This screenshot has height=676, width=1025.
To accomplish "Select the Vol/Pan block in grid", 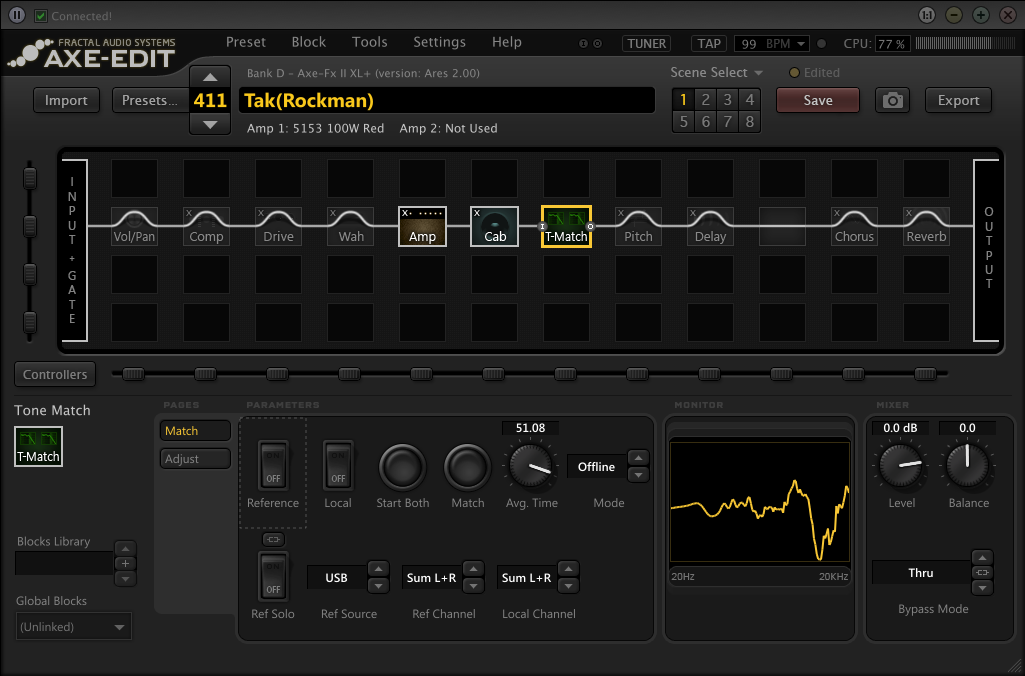I will click(x=134, y=226).
